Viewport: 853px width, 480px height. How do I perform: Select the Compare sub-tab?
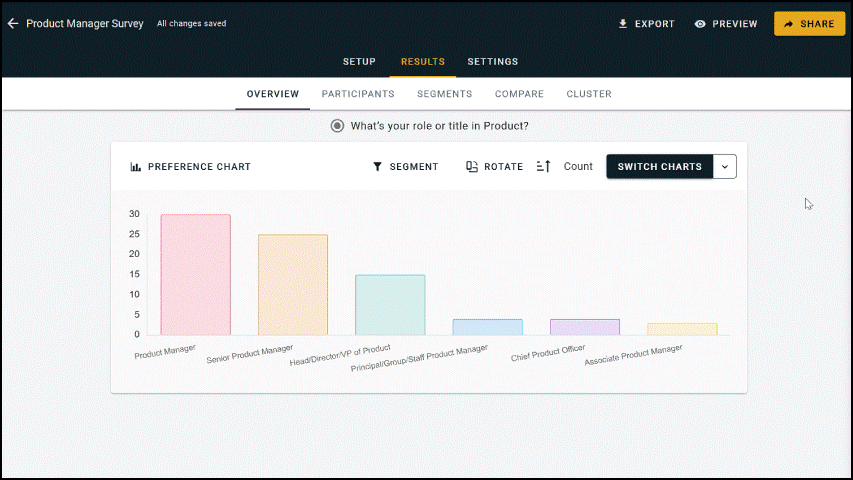(519, 94)
